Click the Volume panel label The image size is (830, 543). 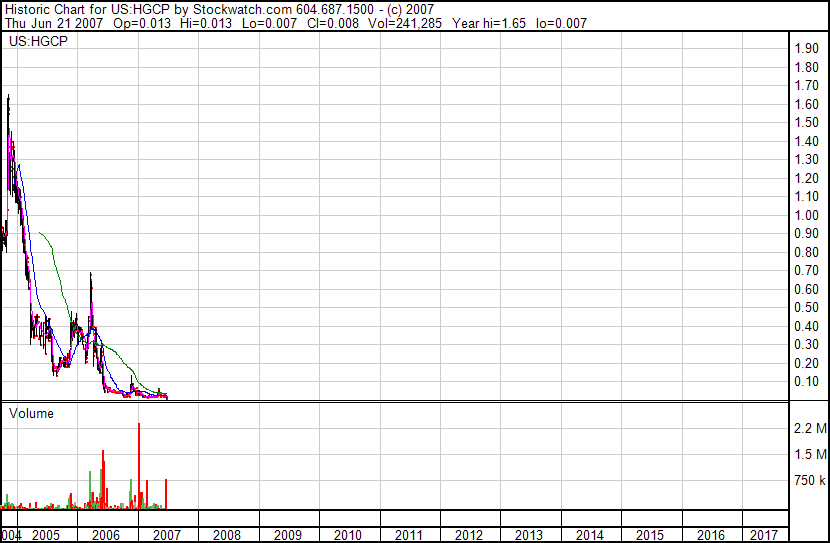[x=31, y=413]
